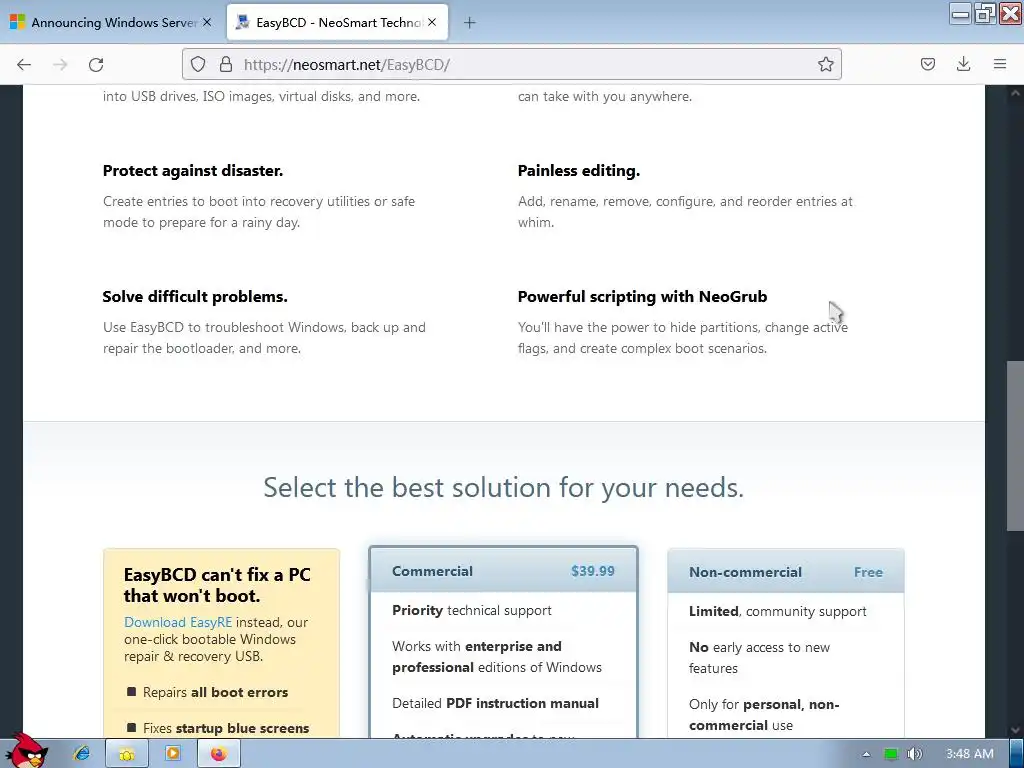Open the folder icon in taskbar
Image resolution: width=1024 pixels, height=768 pixels.
click(127, 754)
